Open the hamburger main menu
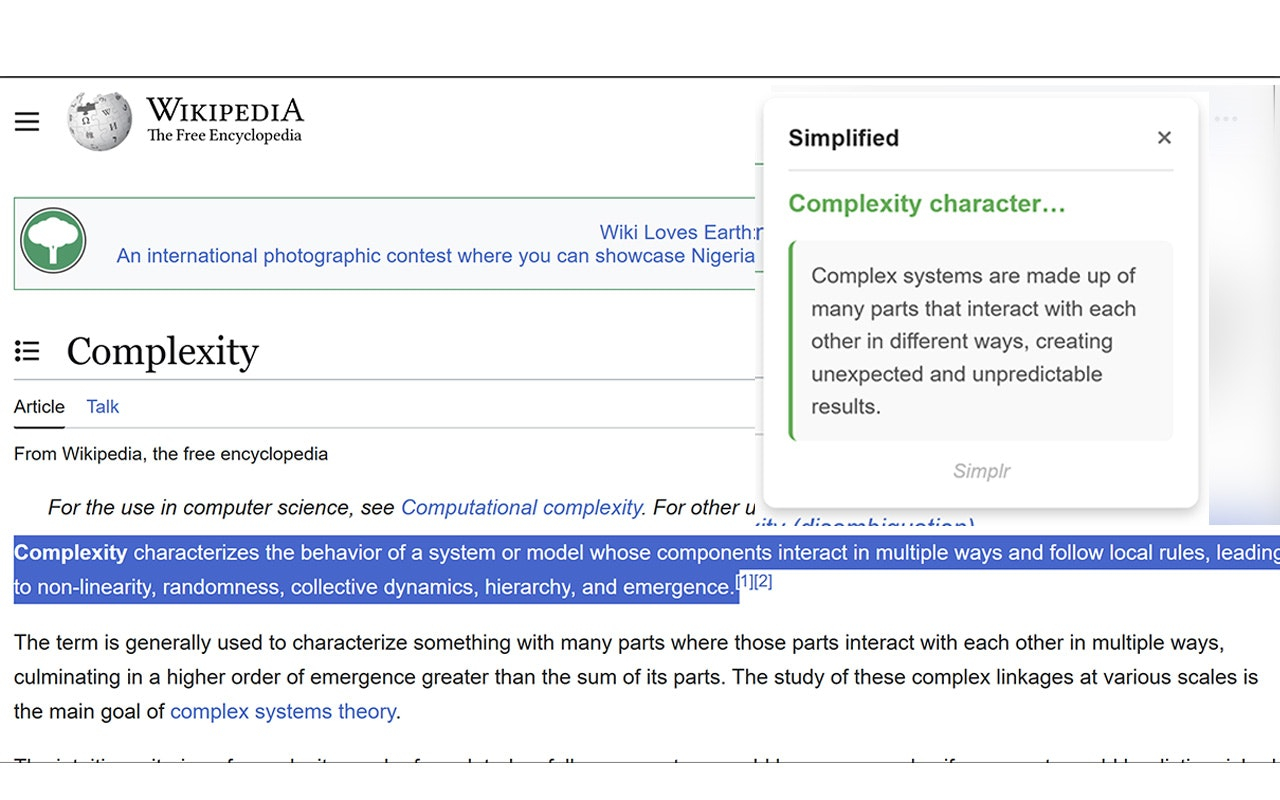Viewport: 1280px width, 800px height. click(27, 122)
